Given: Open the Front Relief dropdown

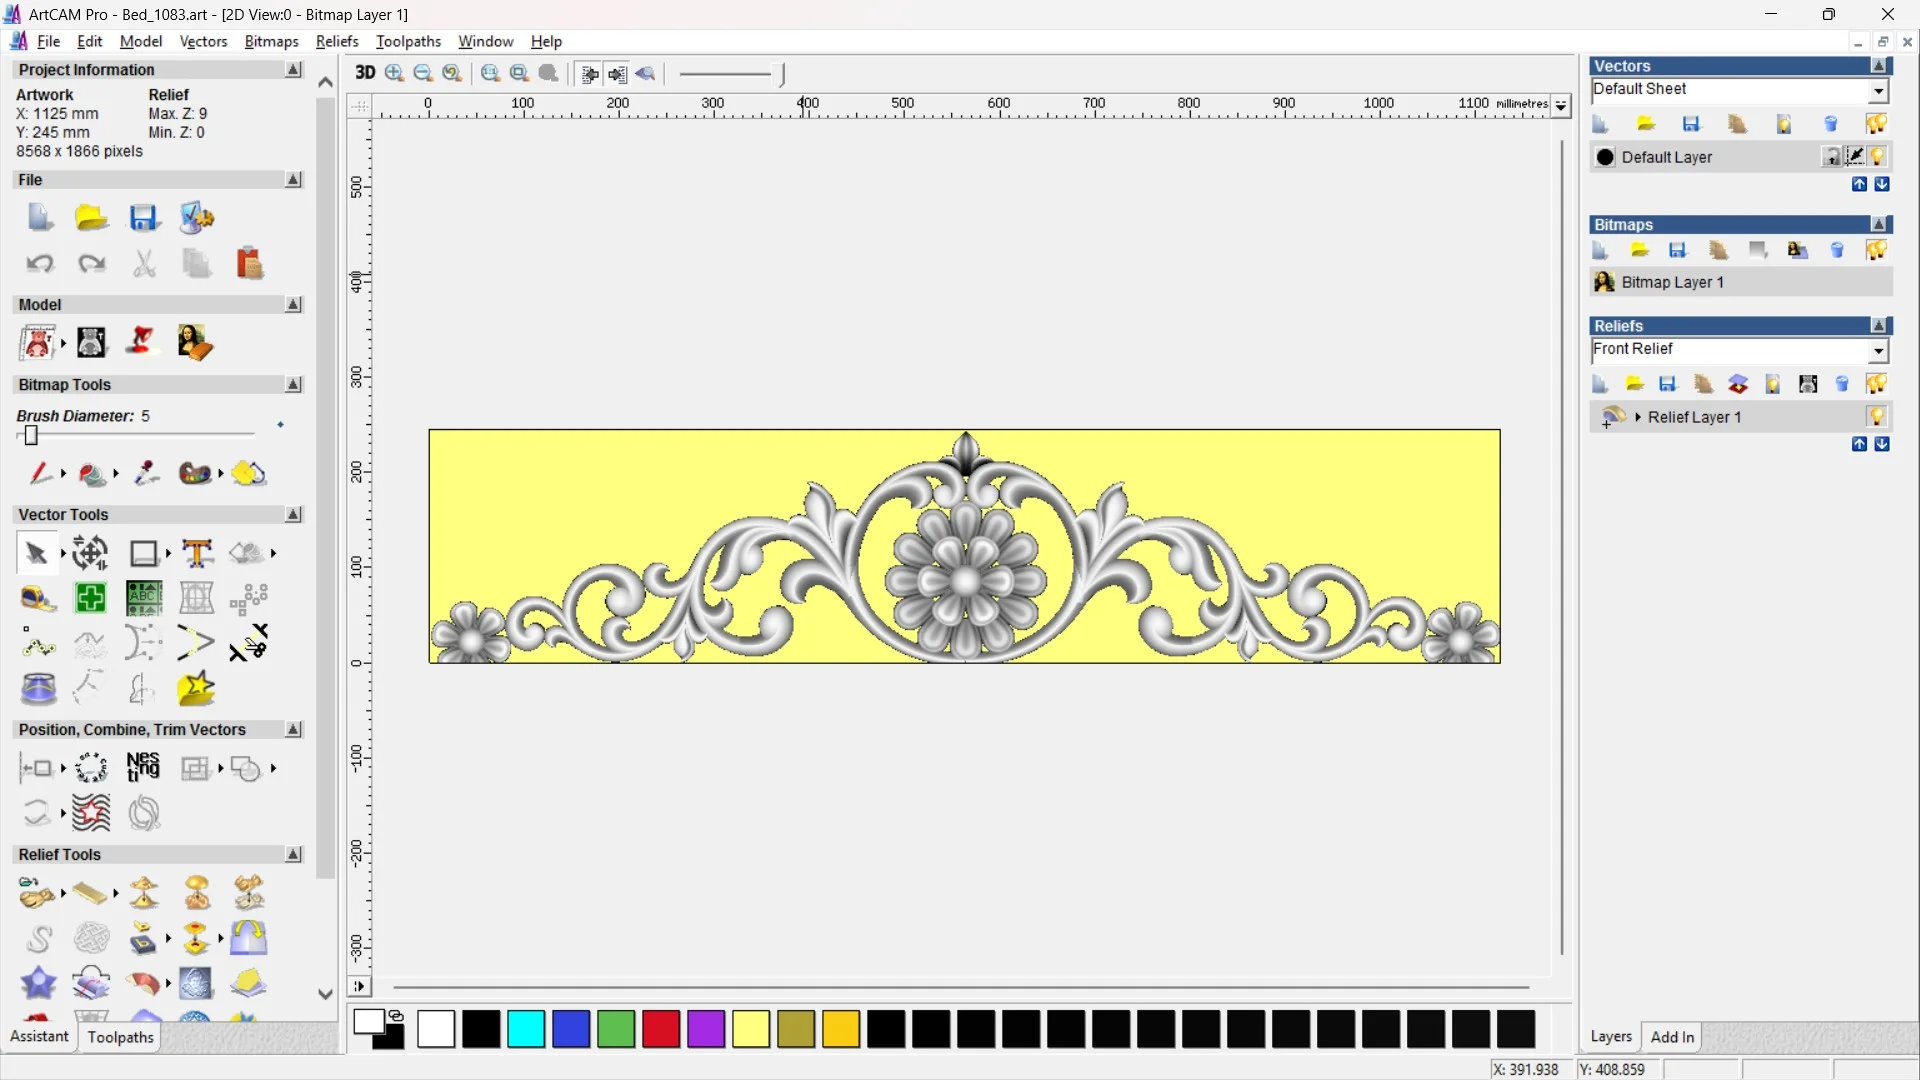Looking at the screenshot, I should [1878, 351].
